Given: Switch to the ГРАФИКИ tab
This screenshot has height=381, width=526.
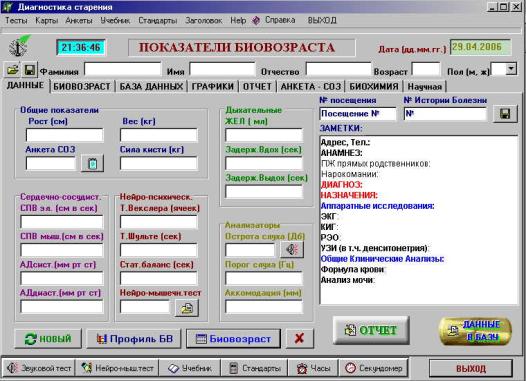Looking at the screenshot, I should (x=212, y=87).
